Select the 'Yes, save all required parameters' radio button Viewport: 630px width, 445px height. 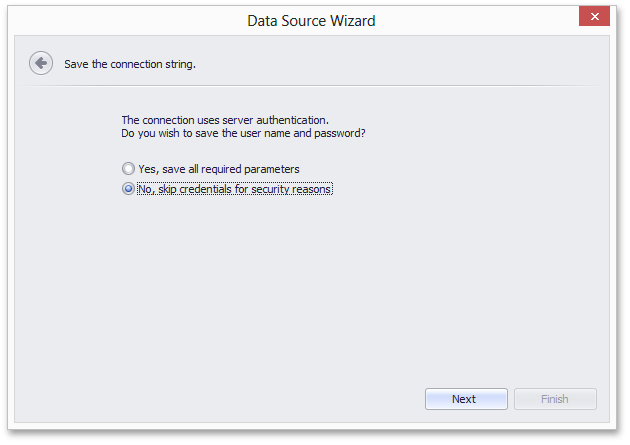tap(128, 169)
